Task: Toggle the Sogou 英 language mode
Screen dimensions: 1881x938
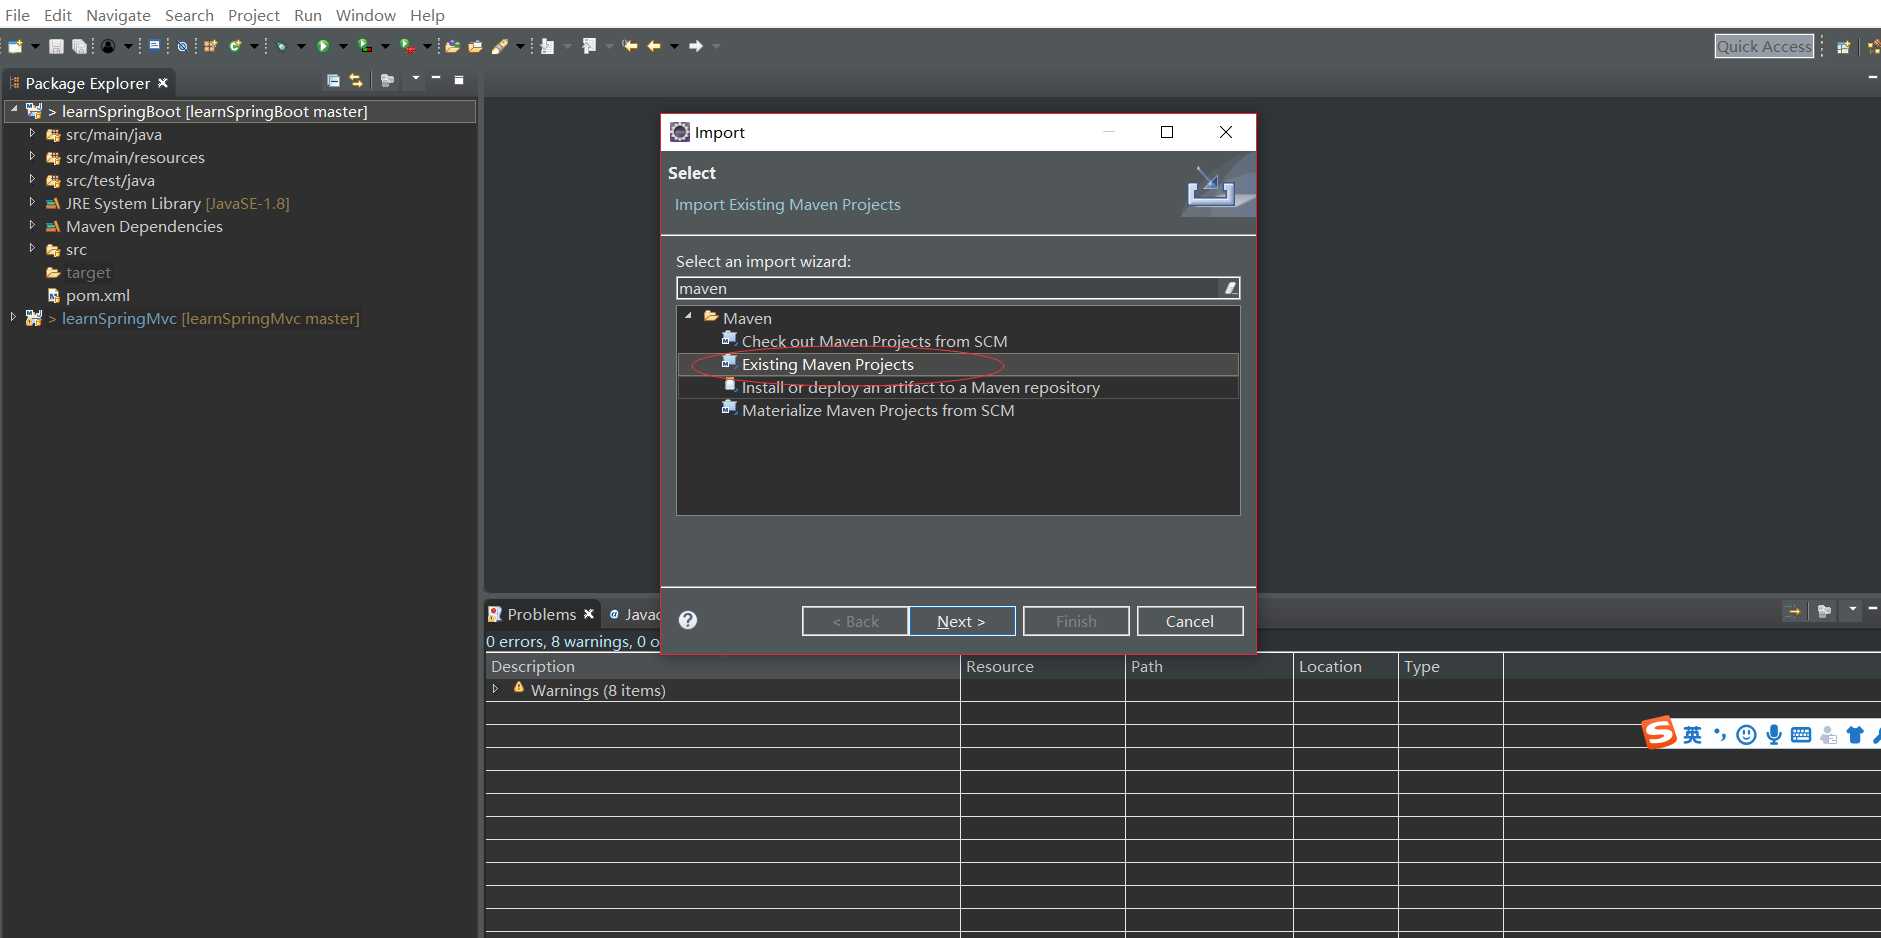Action: (x=1692, y=735)
